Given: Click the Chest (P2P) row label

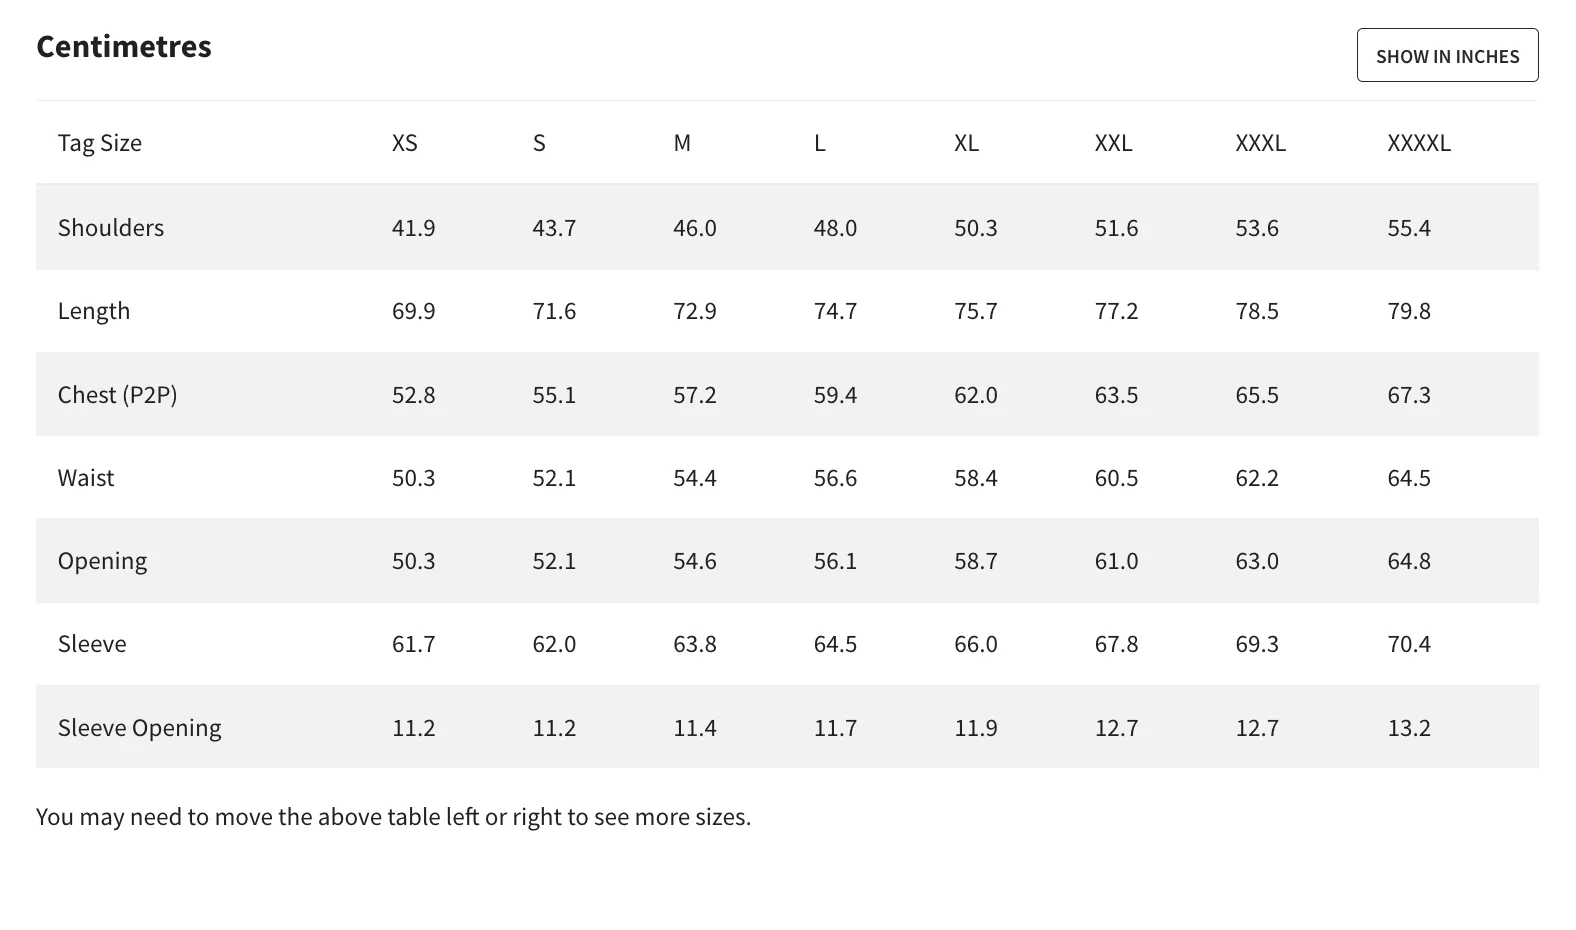Looking at the screenshot, I should pos(118,394).
